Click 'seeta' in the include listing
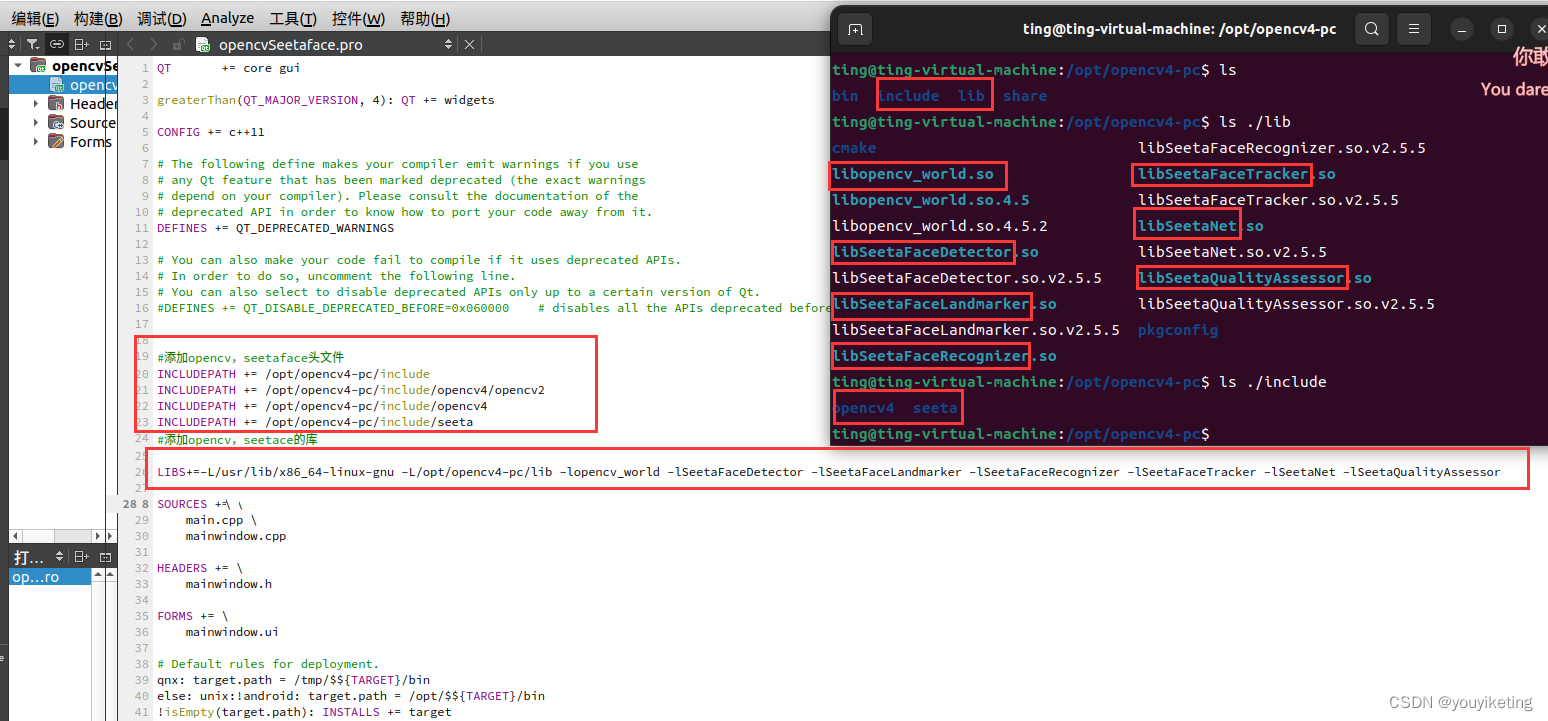Image resolution: width=1548 pixels, height=721 pixels. (935, 408)
